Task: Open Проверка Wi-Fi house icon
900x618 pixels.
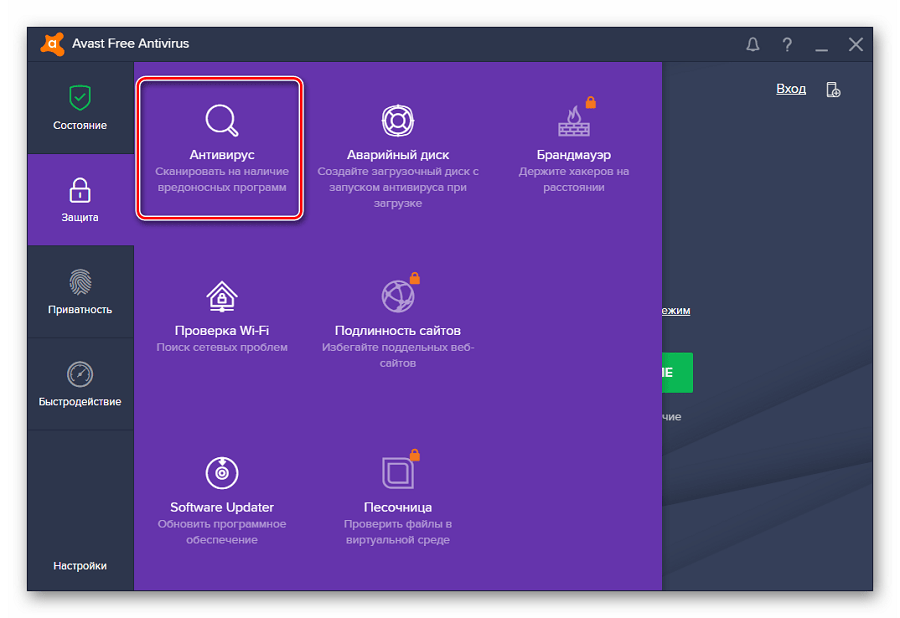Action: [x=221, y=296]
